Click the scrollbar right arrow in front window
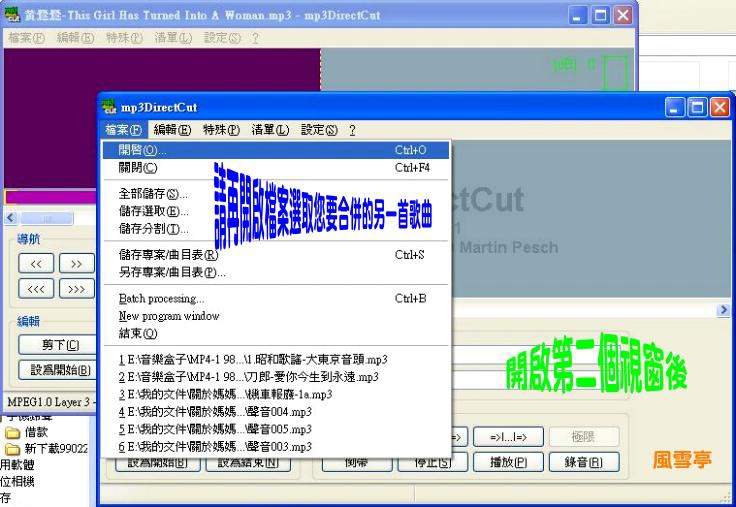Viewport: 736px width, 507px height. [723, 310]
